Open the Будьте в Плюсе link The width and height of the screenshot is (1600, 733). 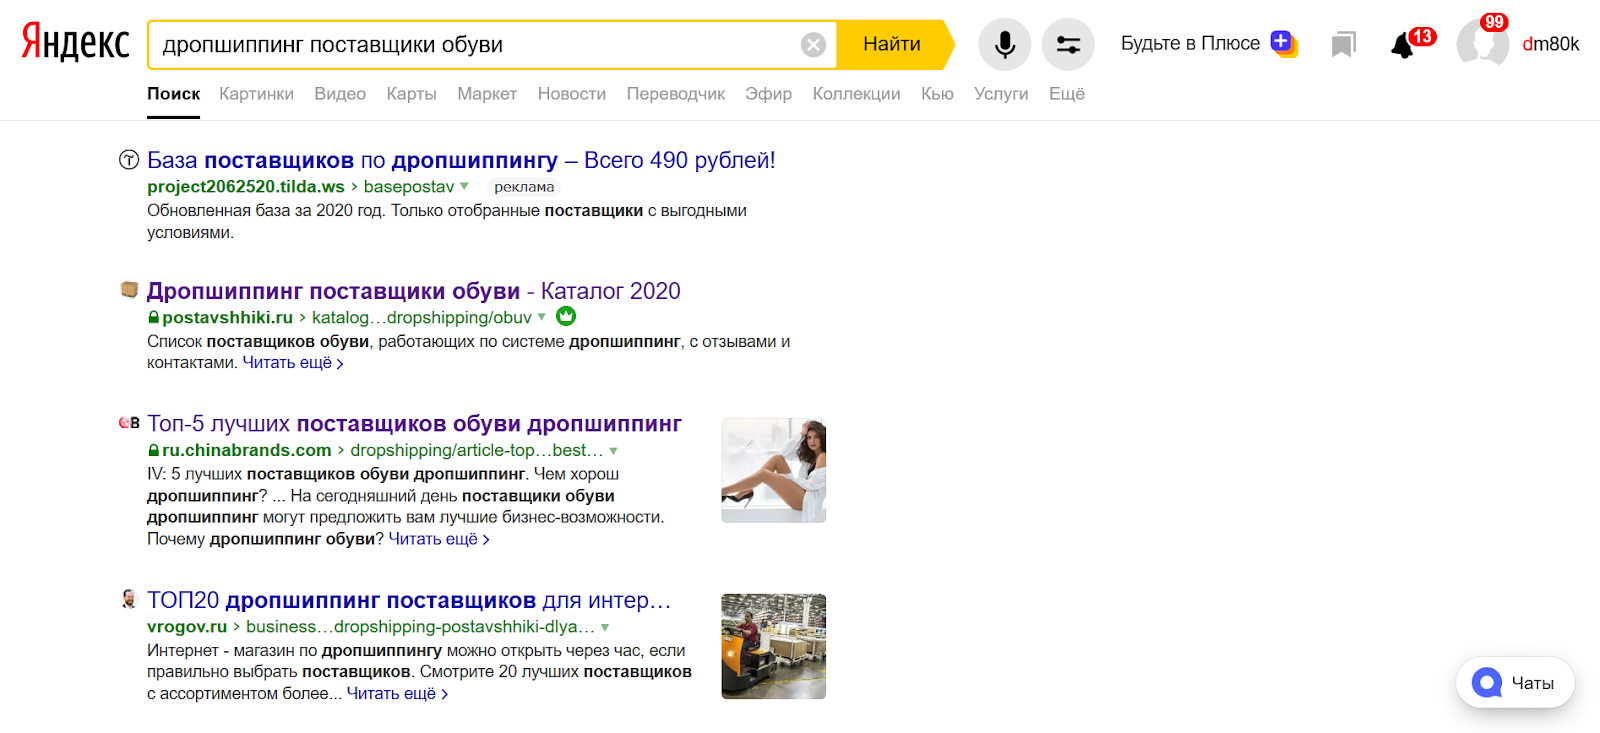coord(1190,44)
